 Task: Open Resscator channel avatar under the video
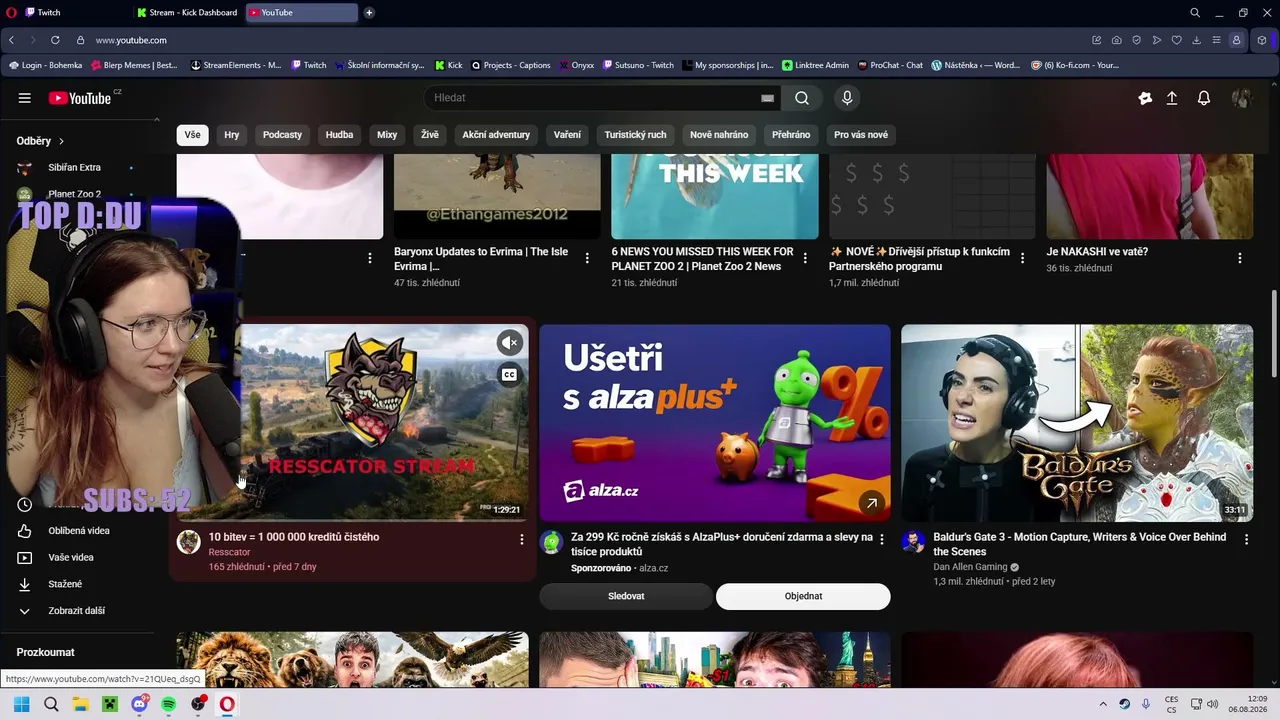189,542
